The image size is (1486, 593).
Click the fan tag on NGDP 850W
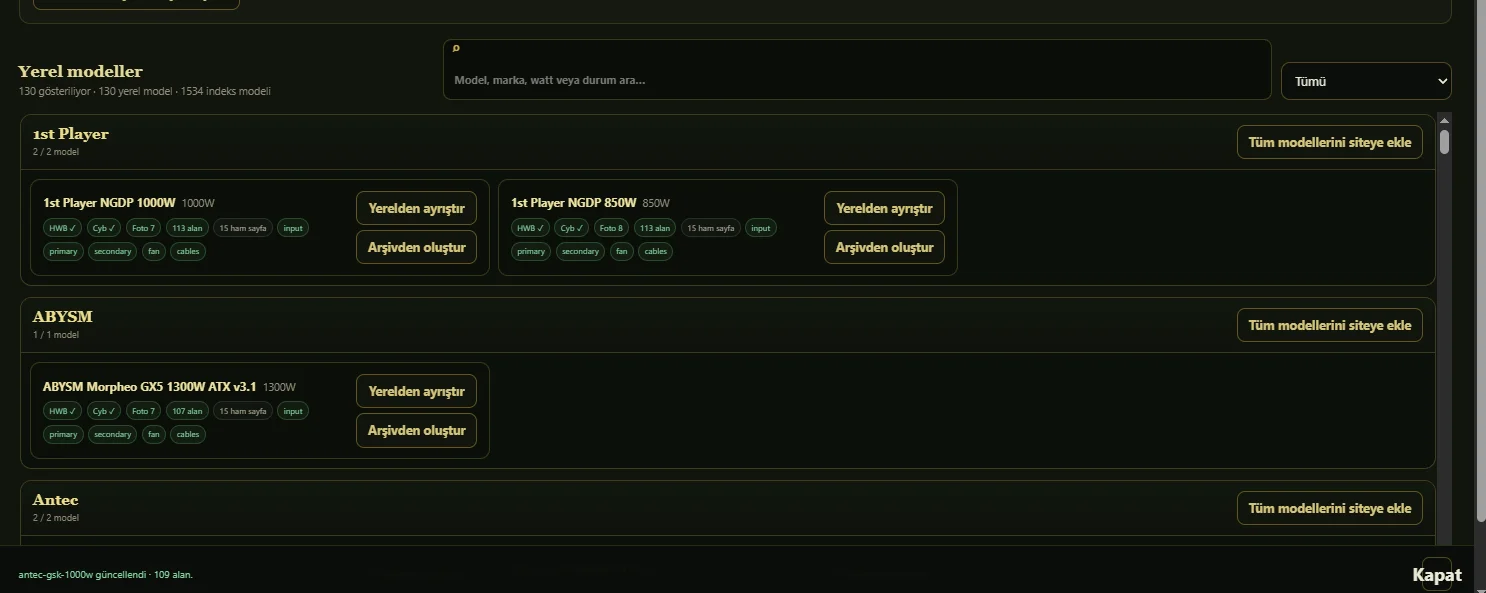(622, 251)
